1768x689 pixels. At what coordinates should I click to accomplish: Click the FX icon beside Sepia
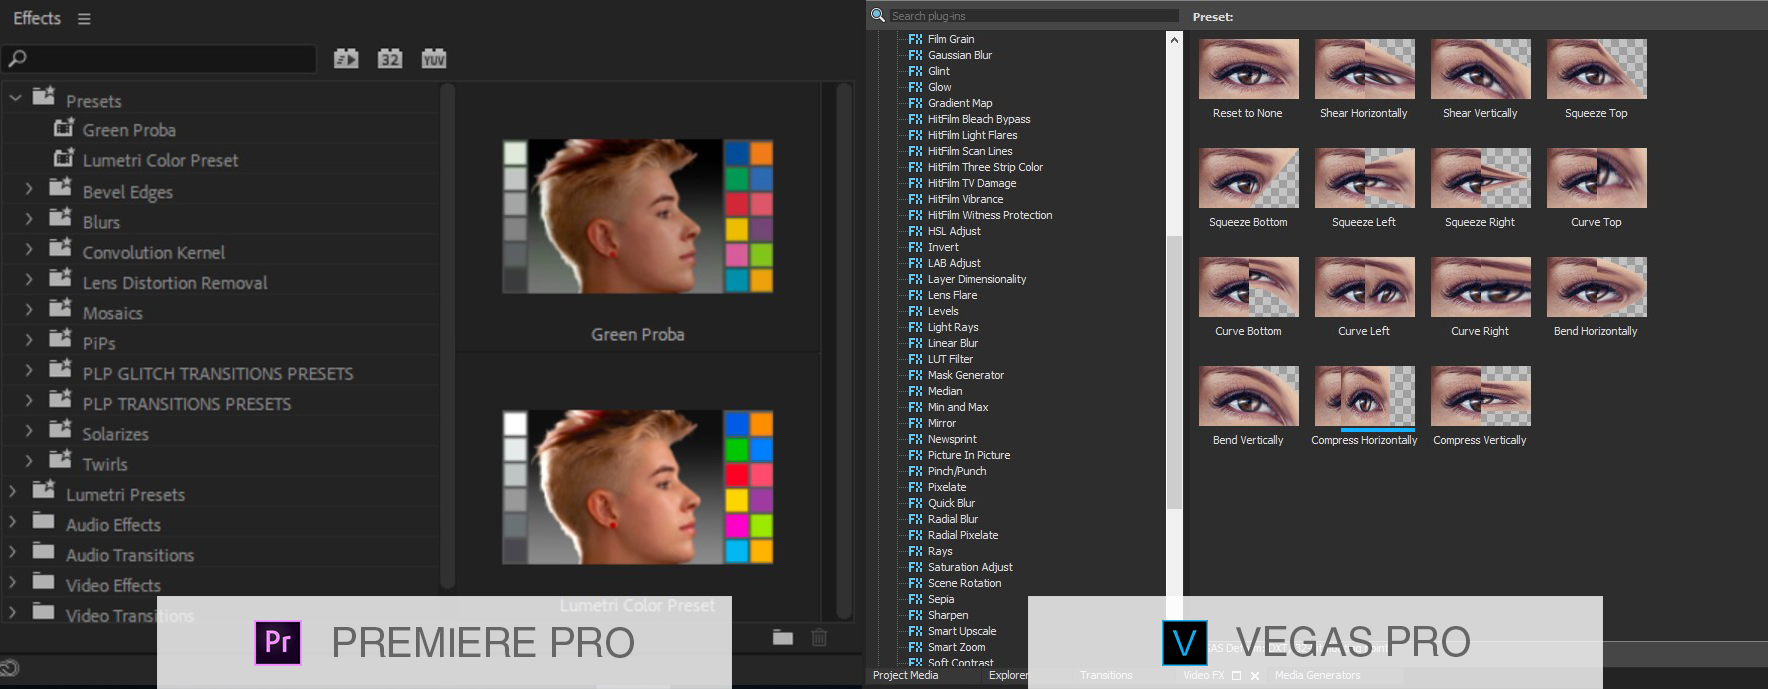pyautogui.click(x=915, y=599)
